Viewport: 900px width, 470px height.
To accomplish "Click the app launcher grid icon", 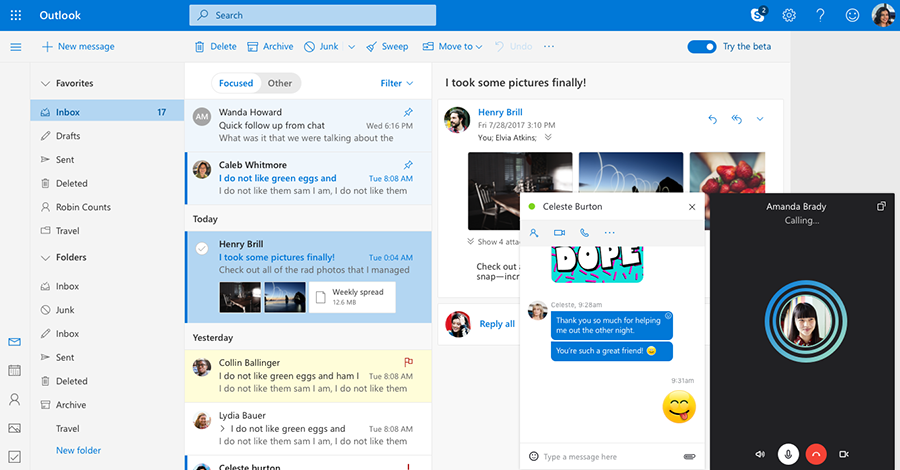I will pos(15,15).
